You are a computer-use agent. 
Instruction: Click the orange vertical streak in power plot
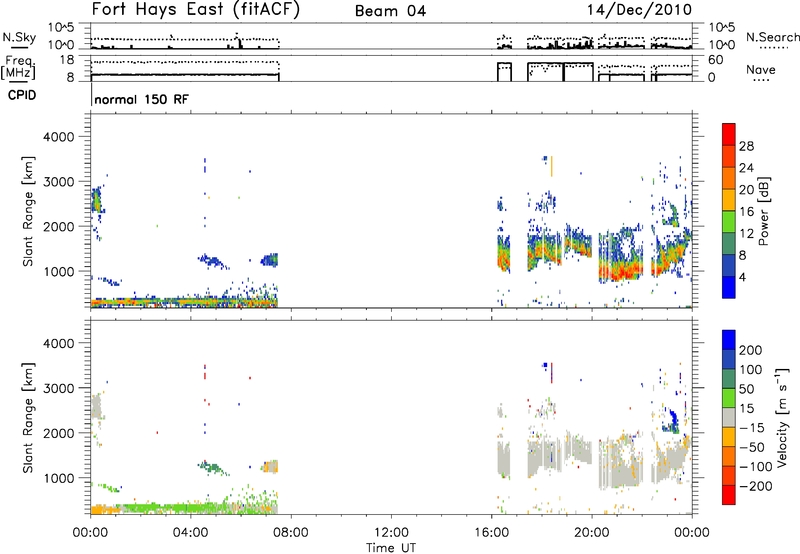552,166
